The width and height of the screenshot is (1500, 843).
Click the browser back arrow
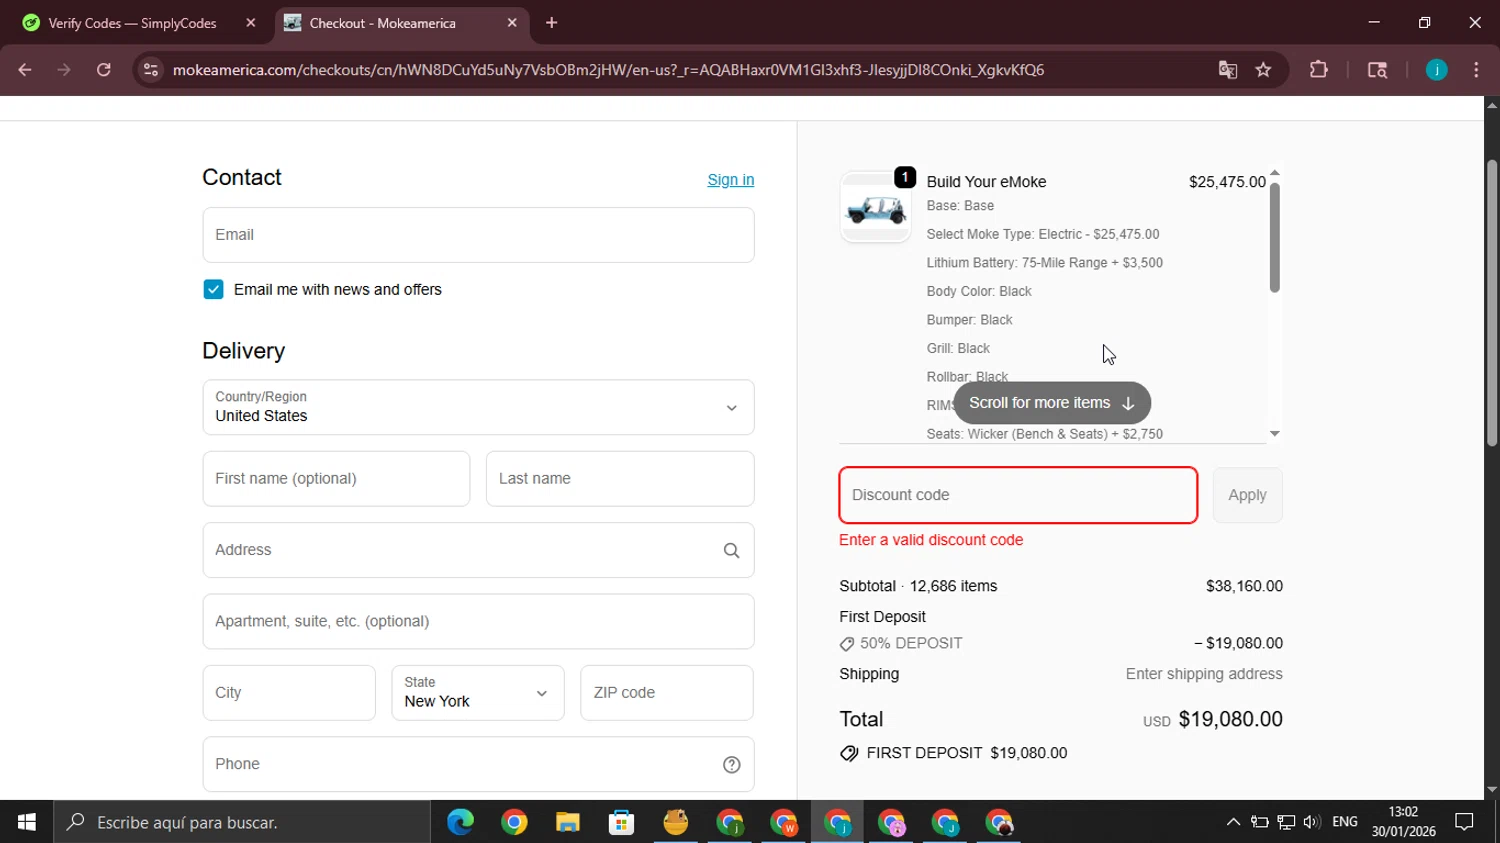coord(25,70)
